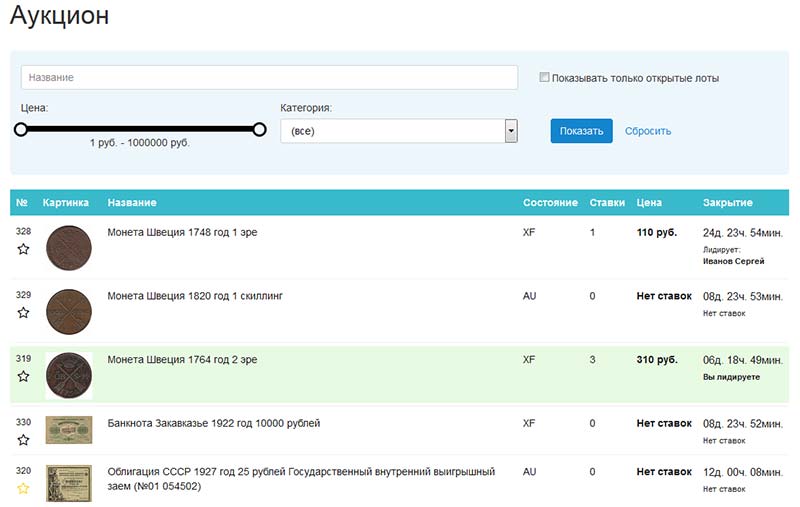This screenshot has height=507, width=800.
Task: Sort by the Ставки column header
Action: (x=606, y=203)
